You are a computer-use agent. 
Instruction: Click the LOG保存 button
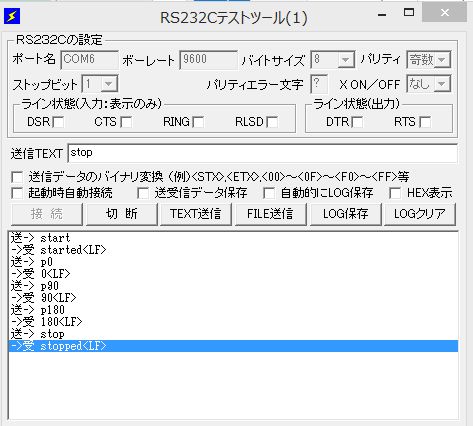coord(346,214)
